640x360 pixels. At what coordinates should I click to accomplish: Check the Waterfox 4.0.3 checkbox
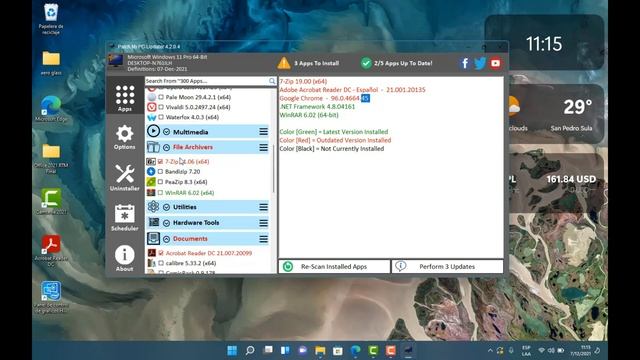coord(161,117)
